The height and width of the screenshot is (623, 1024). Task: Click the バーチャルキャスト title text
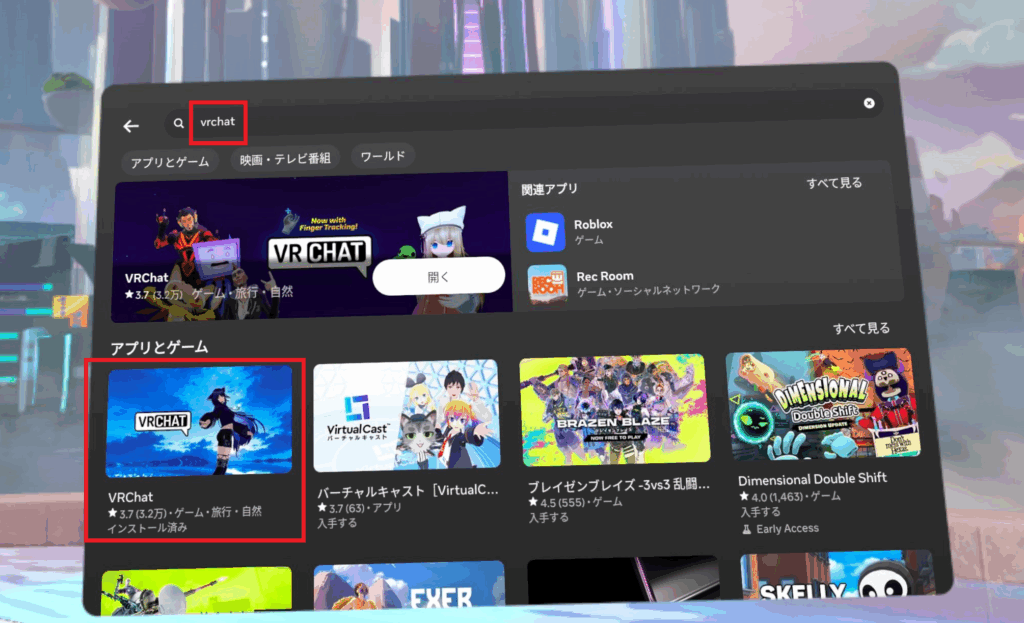[408, 490]
